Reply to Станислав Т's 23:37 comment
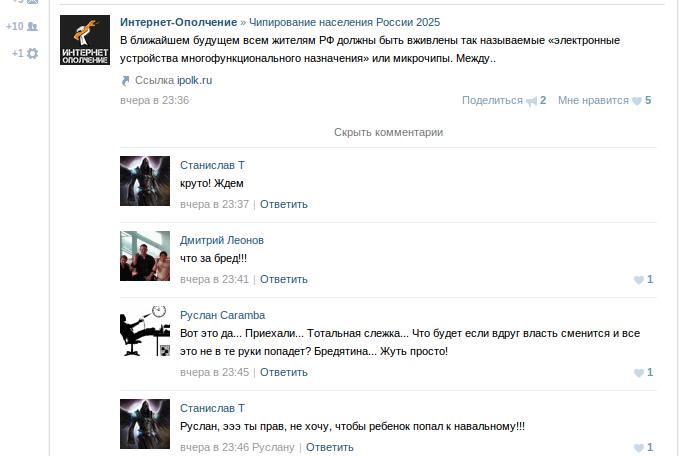This screenshot has width=689, height=456. click(284, 204)
